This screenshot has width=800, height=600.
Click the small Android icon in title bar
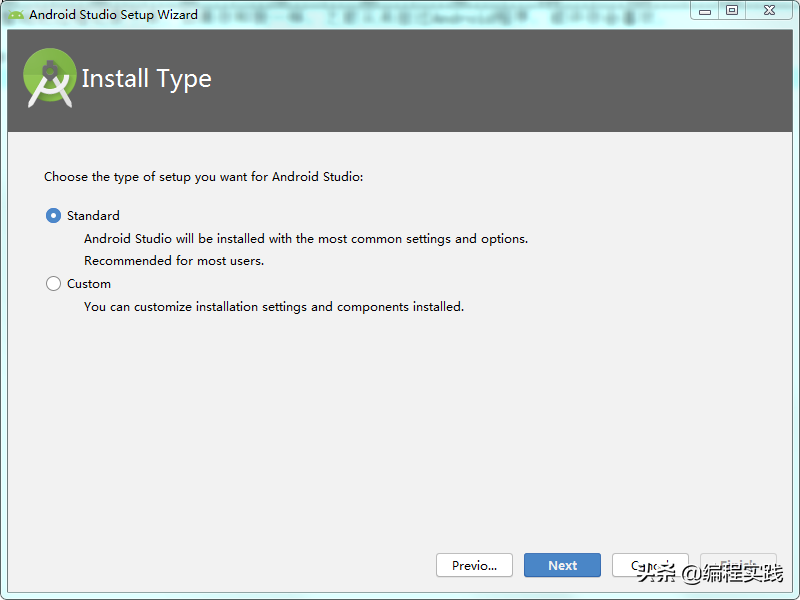pyautogui.click(x=16, y=15)
